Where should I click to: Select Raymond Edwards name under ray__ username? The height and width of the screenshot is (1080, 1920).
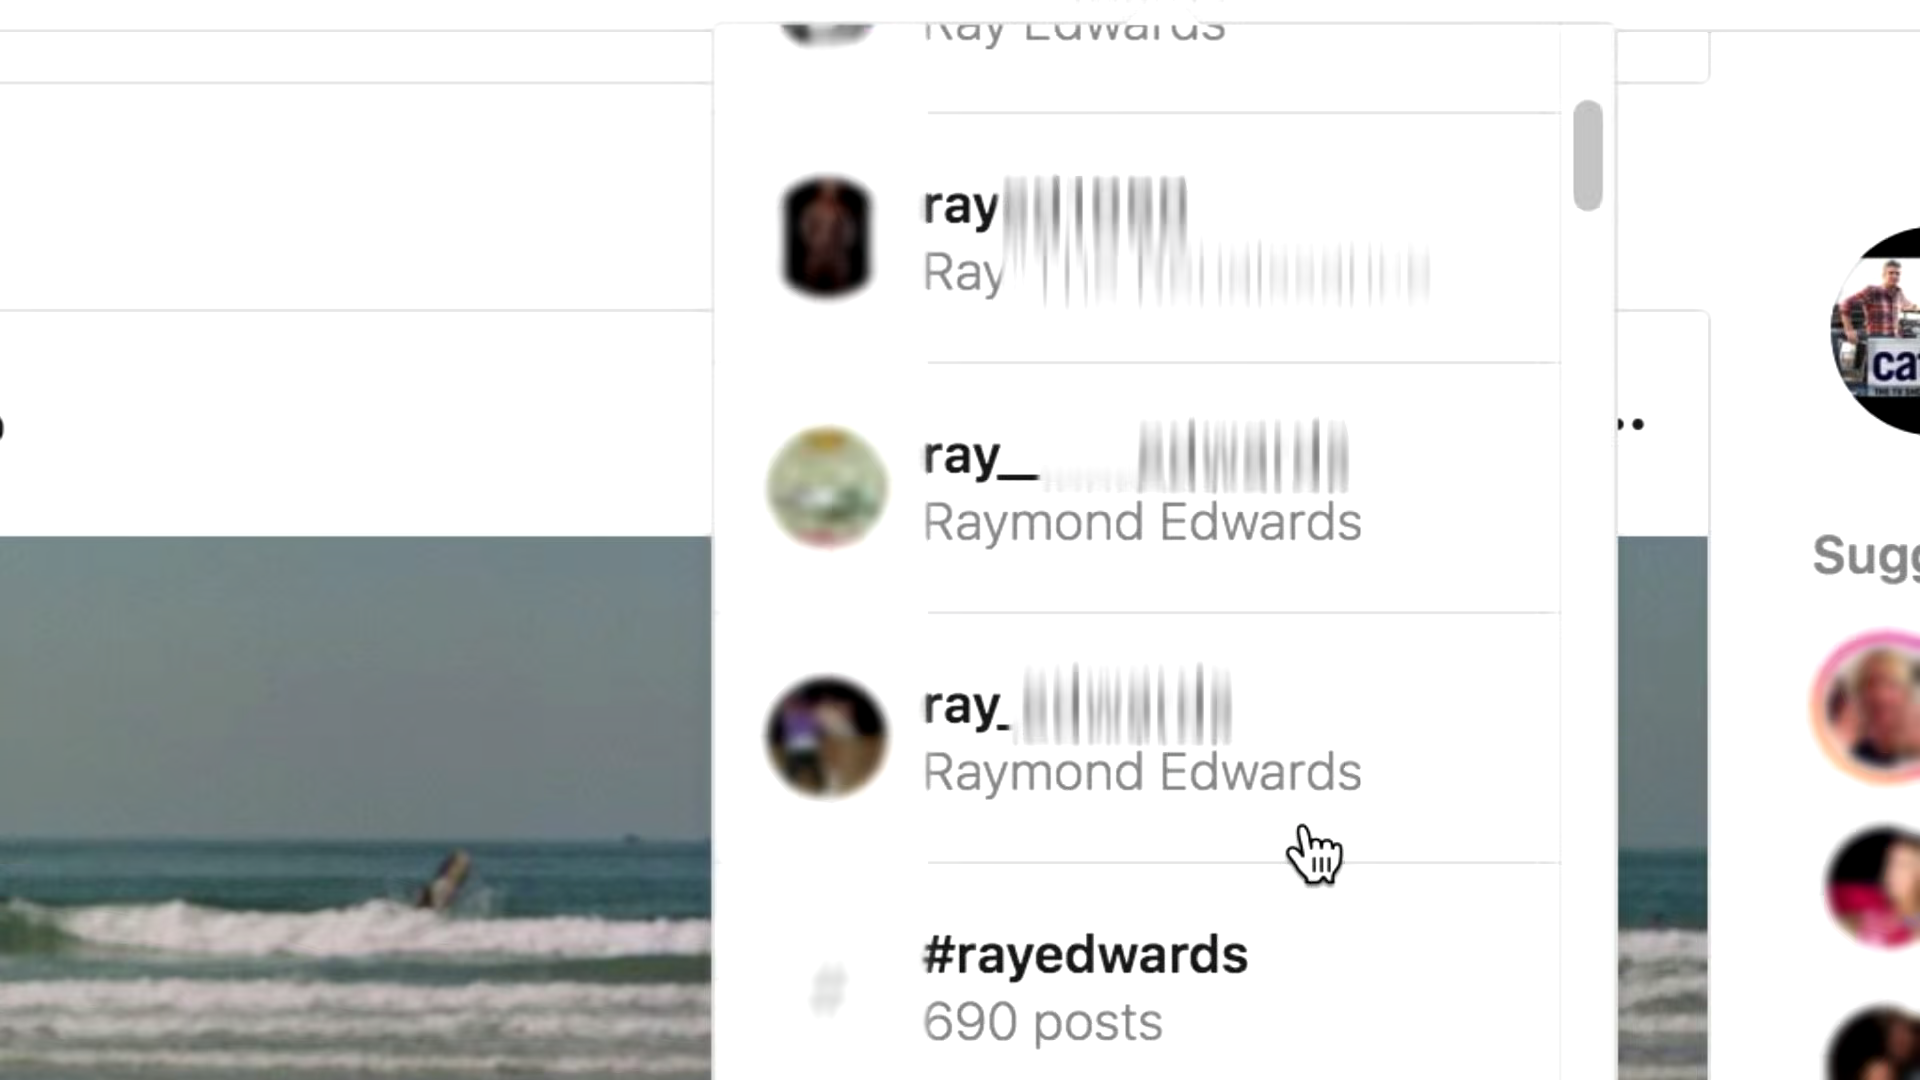pos(1142,522)
